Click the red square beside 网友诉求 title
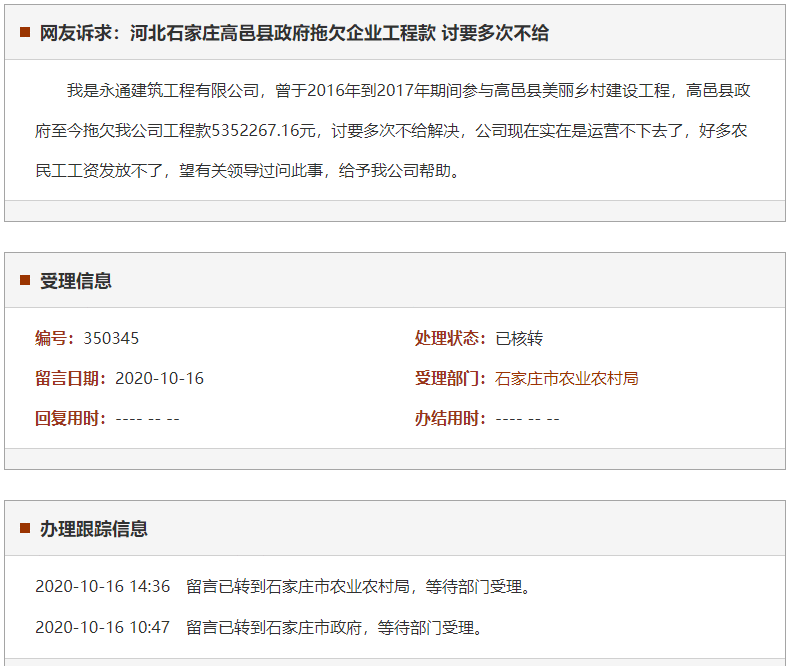This screenshot has height=666, width=793. coord(25,33)
